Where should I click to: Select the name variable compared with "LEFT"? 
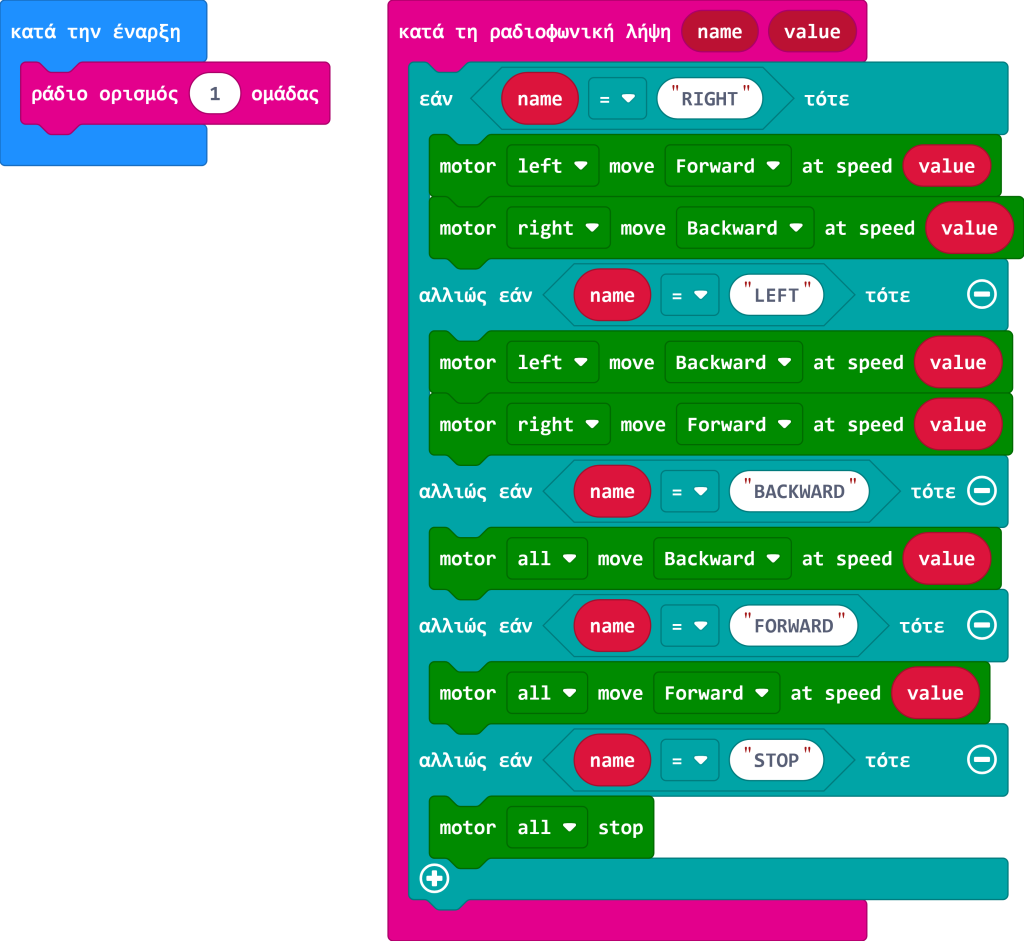pos(612,295)
